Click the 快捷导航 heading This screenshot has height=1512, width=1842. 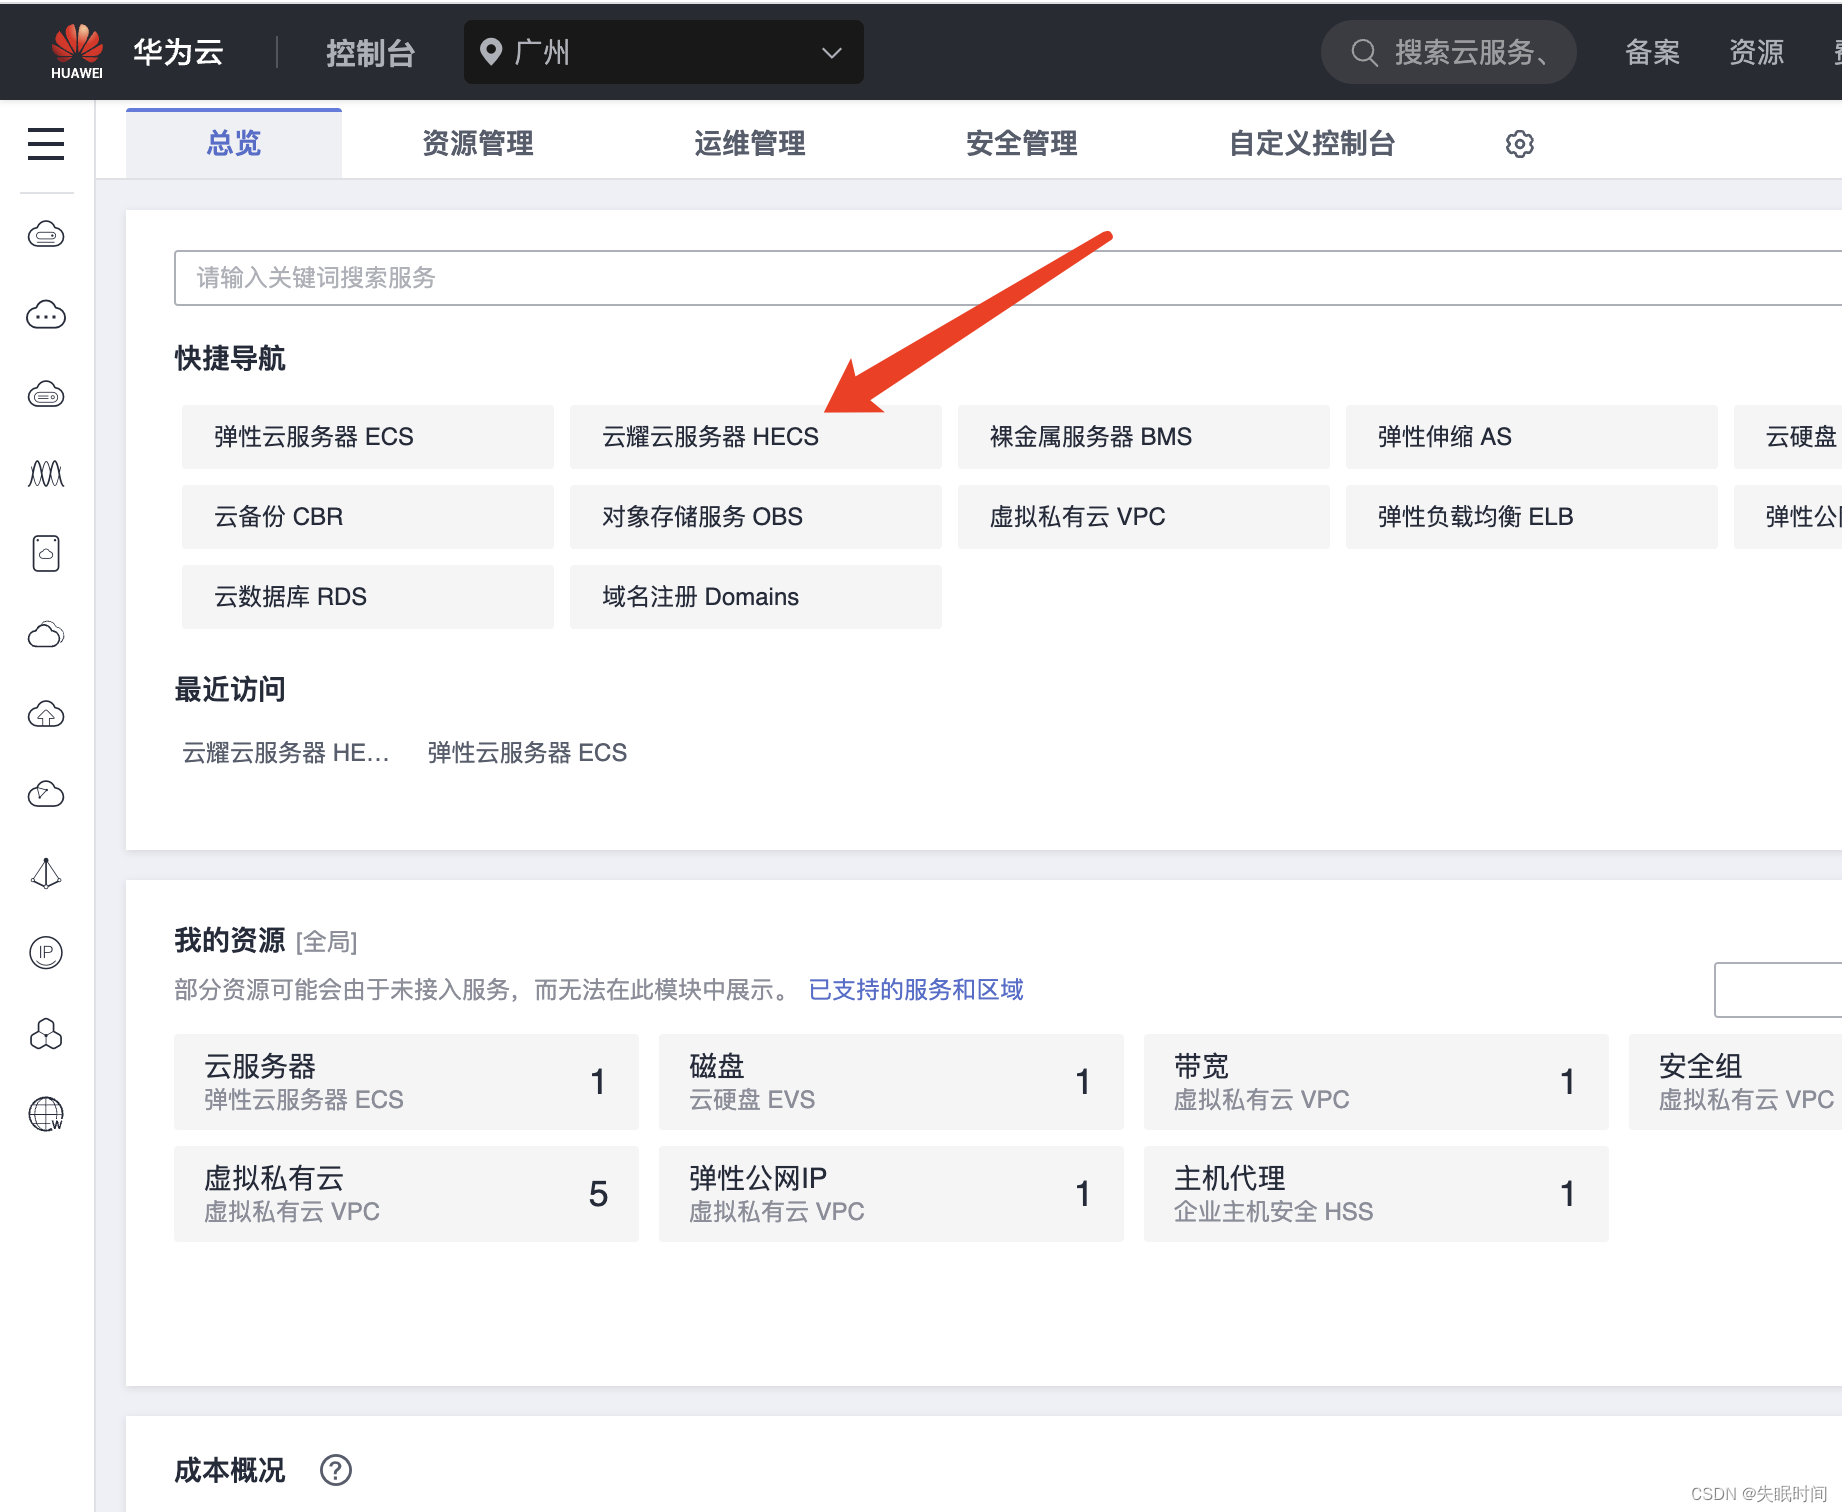pos(230,358)
